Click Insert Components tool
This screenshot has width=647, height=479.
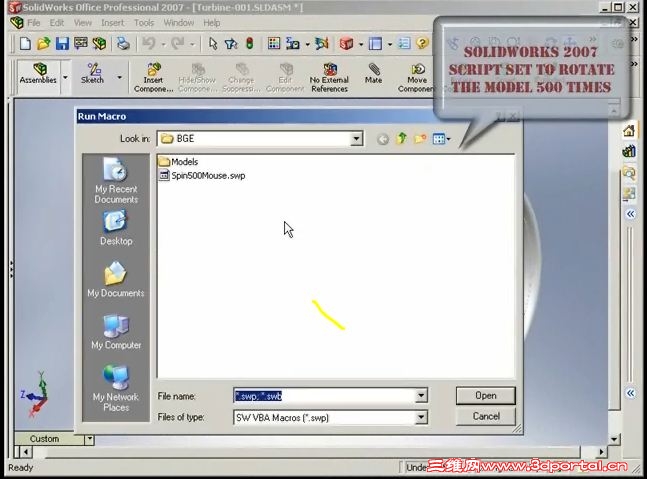(153, 78)
